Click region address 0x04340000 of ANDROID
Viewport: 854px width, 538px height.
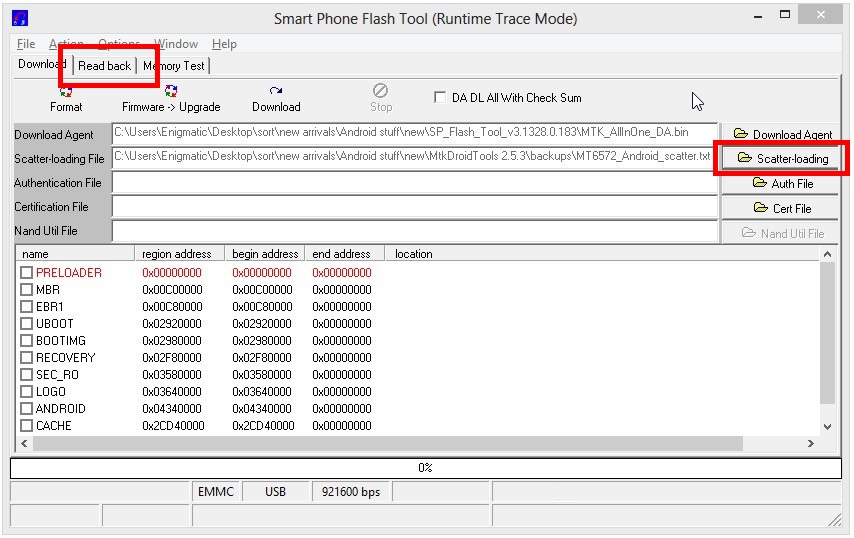click(x=172, y=408)
